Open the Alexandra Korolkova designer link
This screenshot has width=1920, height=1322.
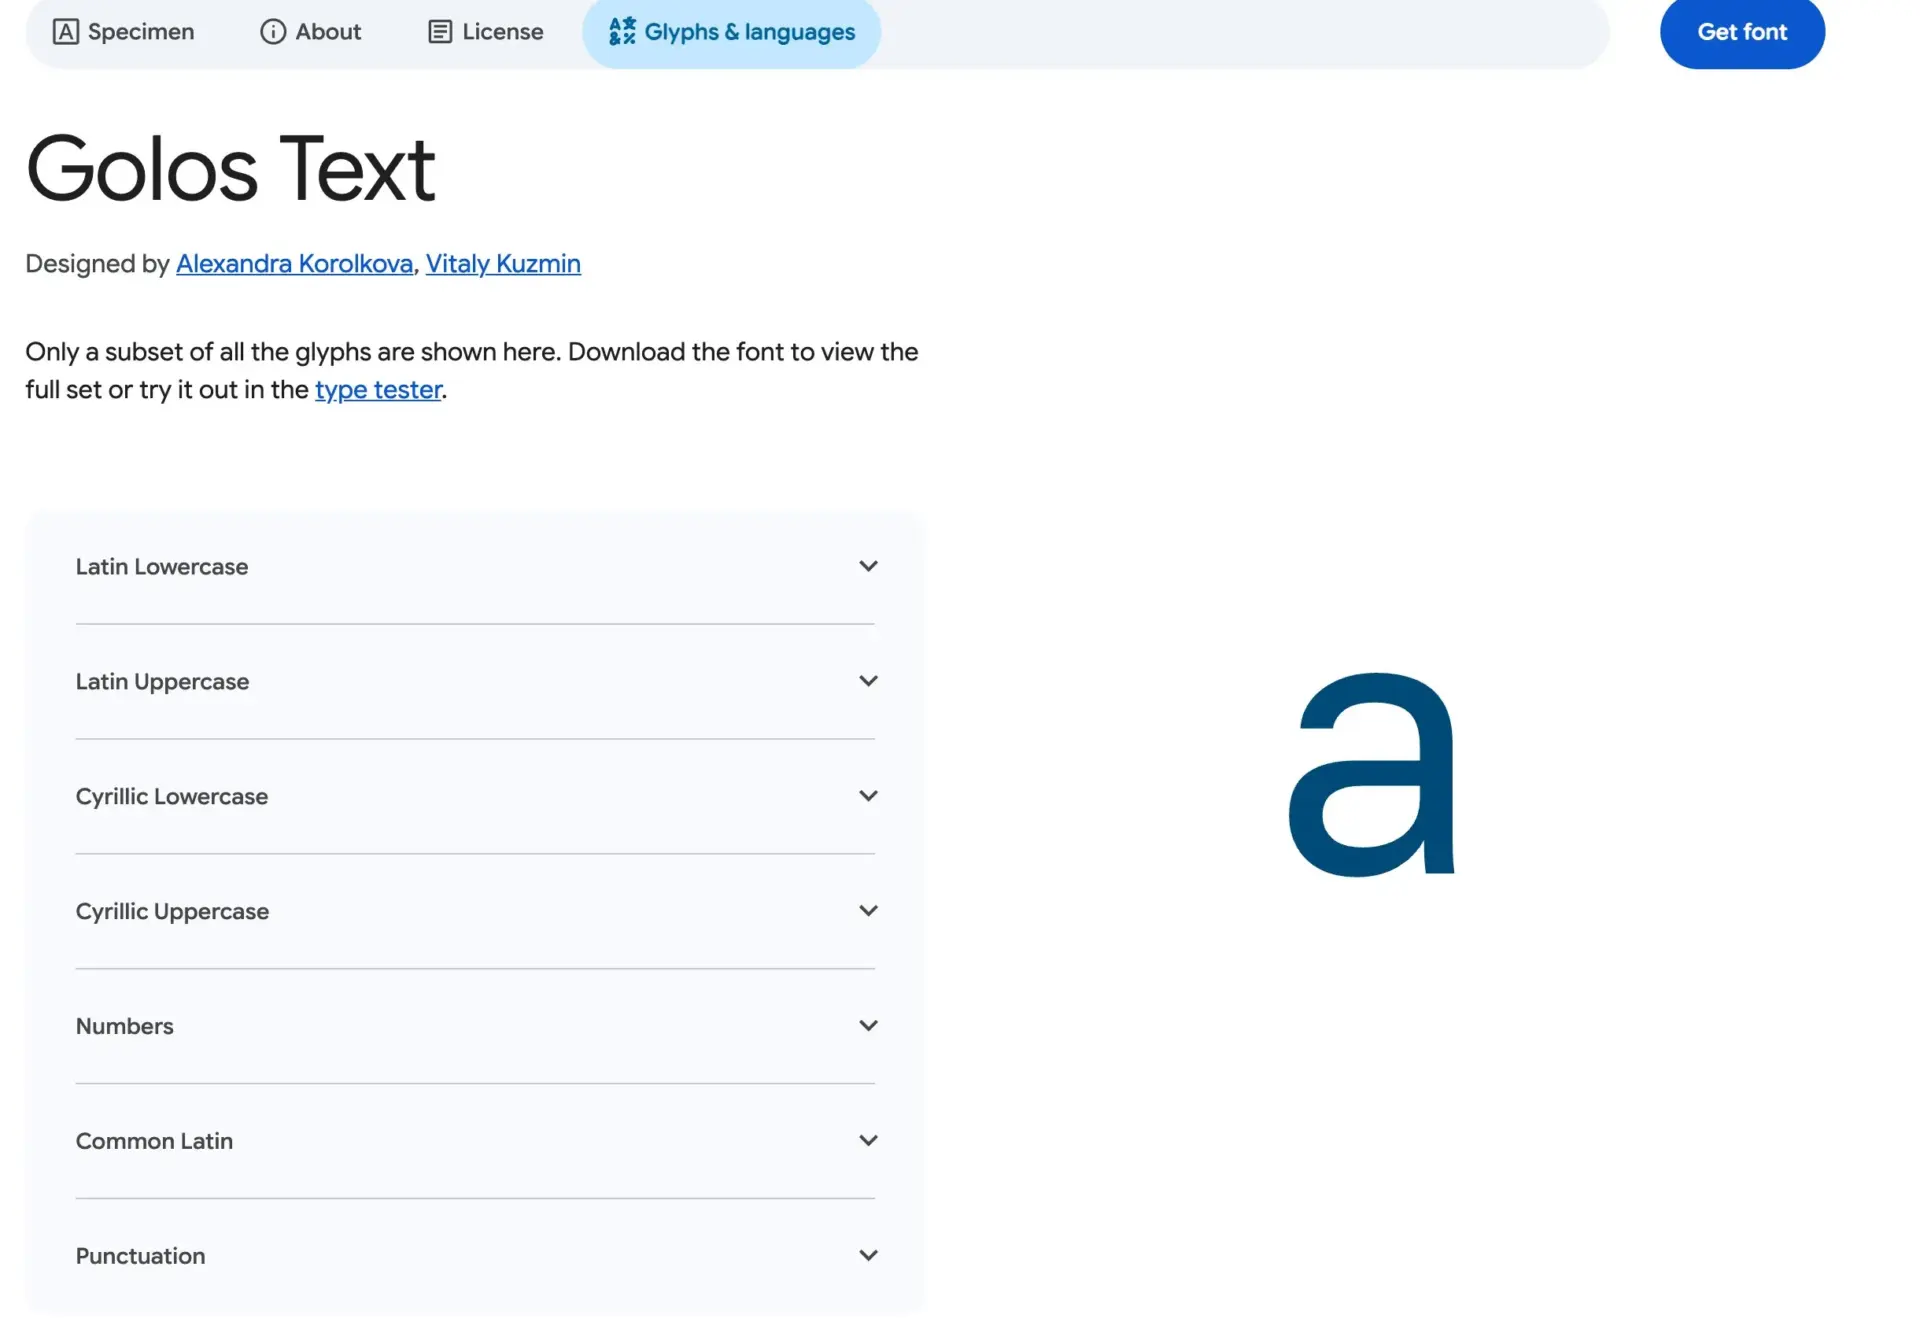[295, 264]
